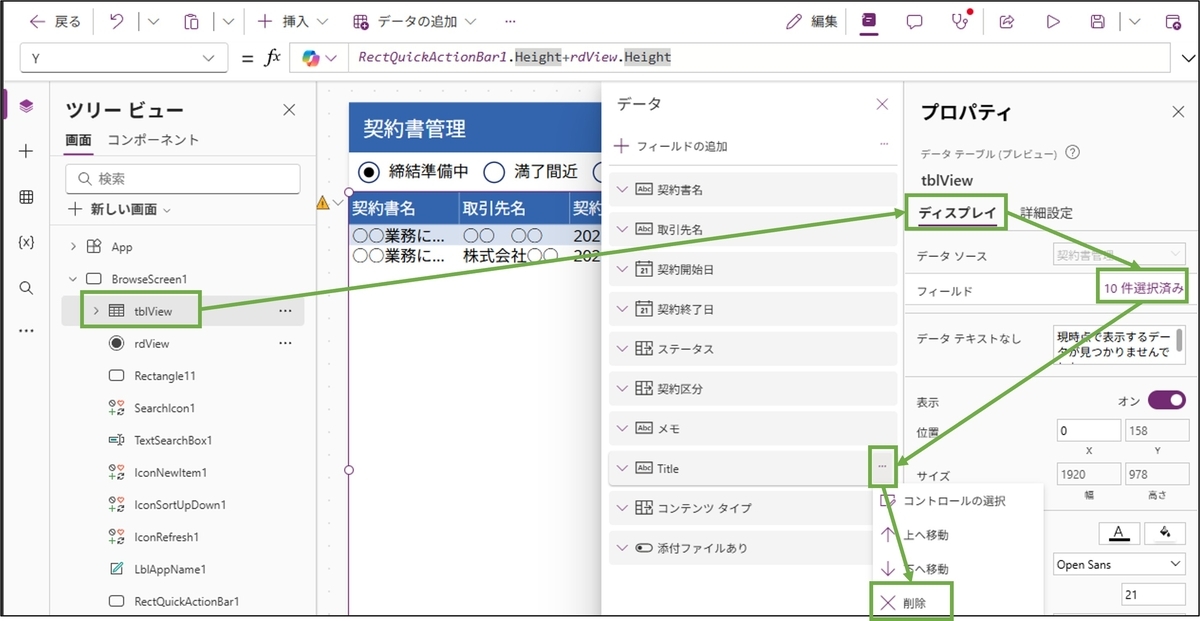Switch to the 詳細設定 tab
Screen dimensions: 1200x621
coord(1046,213)
